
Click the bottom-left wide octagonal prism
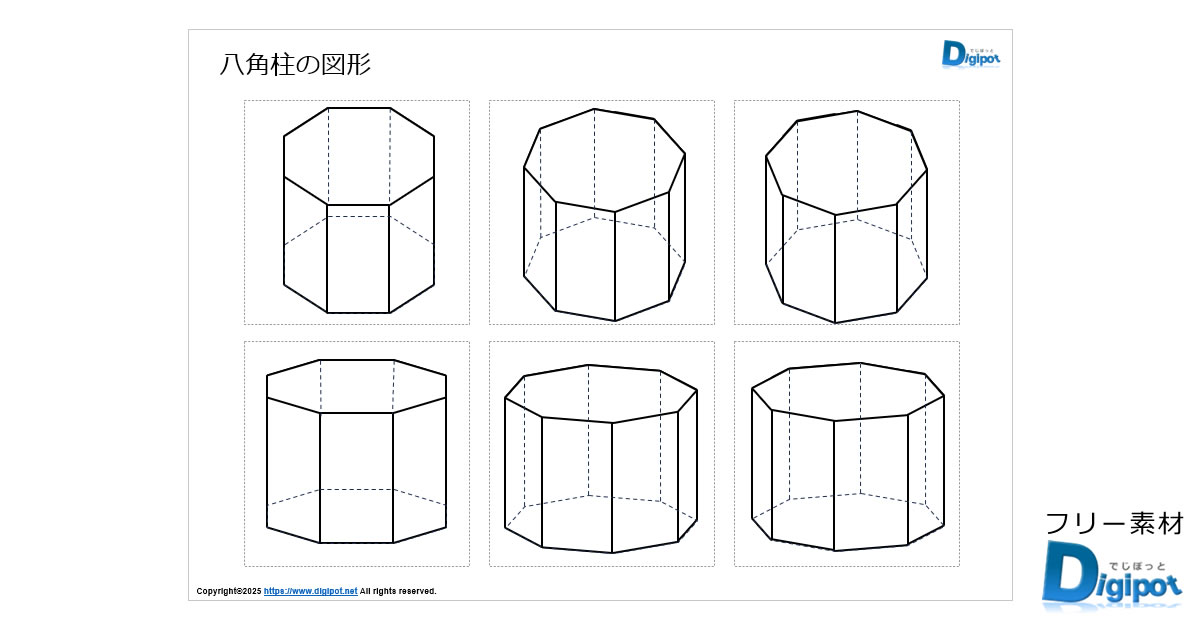[x=356, y=451]
